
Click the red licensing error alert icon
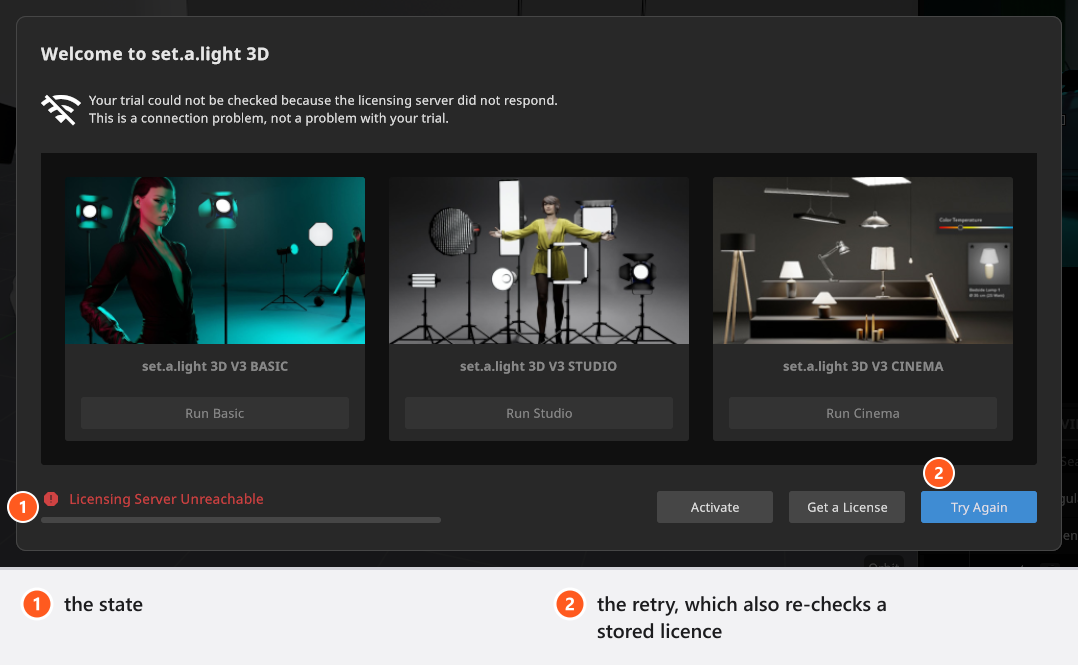[x=51, y=499]
